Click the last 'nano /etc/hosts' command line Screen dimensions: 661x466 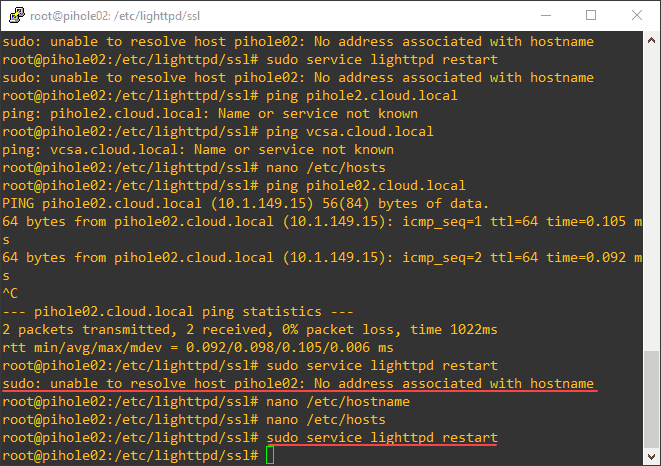click(194, 420)
